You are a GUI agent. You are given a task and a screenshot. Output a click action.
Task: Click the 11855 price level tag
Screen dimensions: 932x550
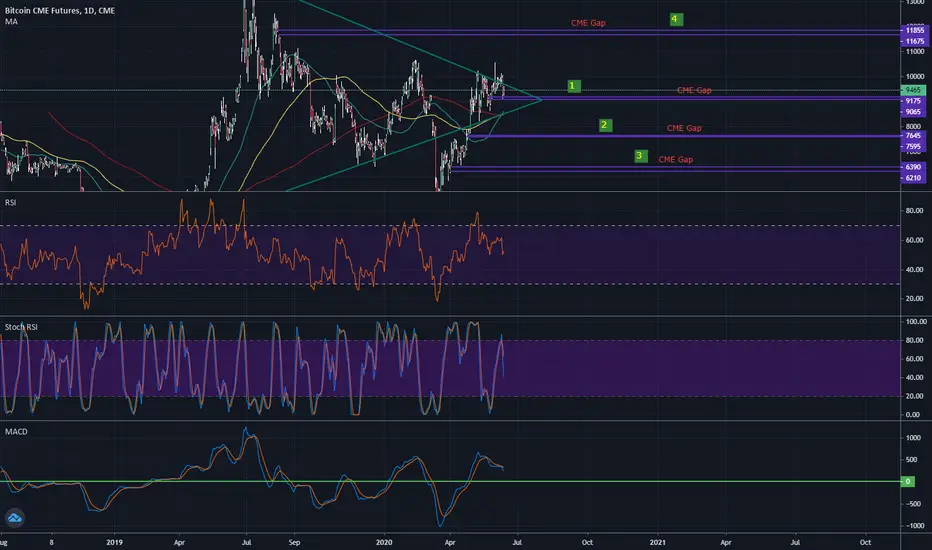point(914,30)
